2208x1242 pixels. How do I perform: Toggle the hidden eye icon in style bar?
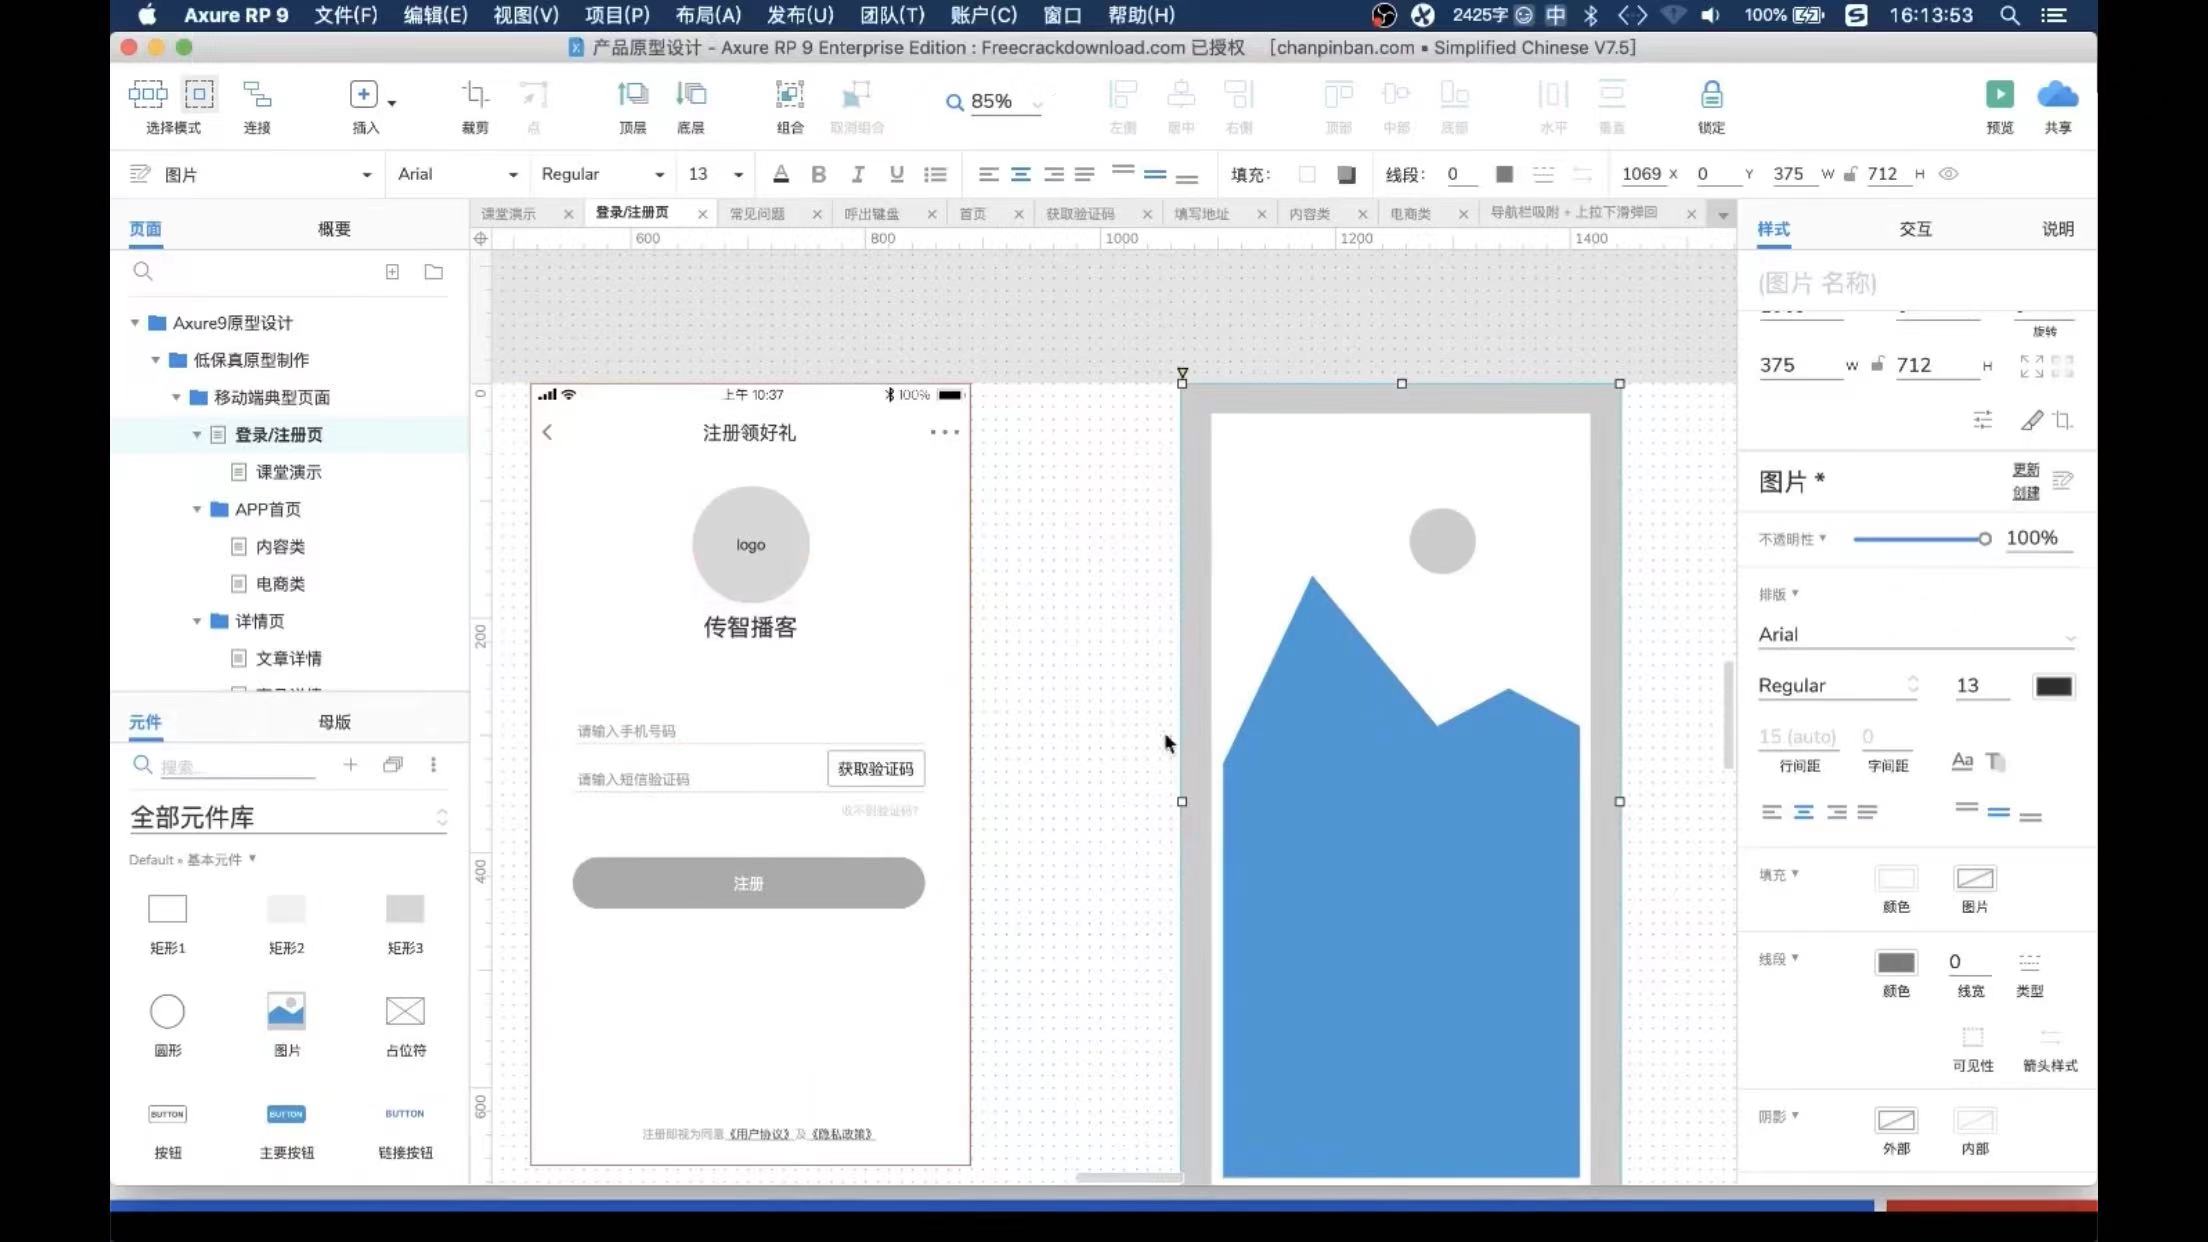pos(1948,174)
